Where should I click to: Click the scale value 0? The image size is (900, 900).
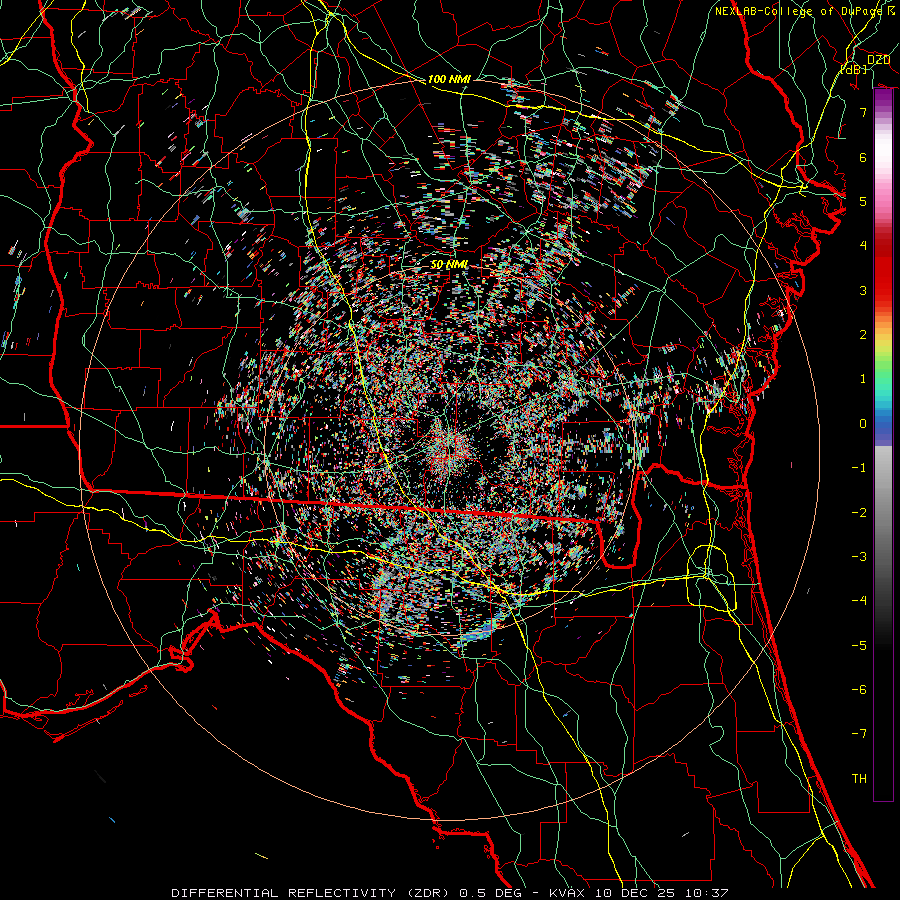[x=863, y=423]
